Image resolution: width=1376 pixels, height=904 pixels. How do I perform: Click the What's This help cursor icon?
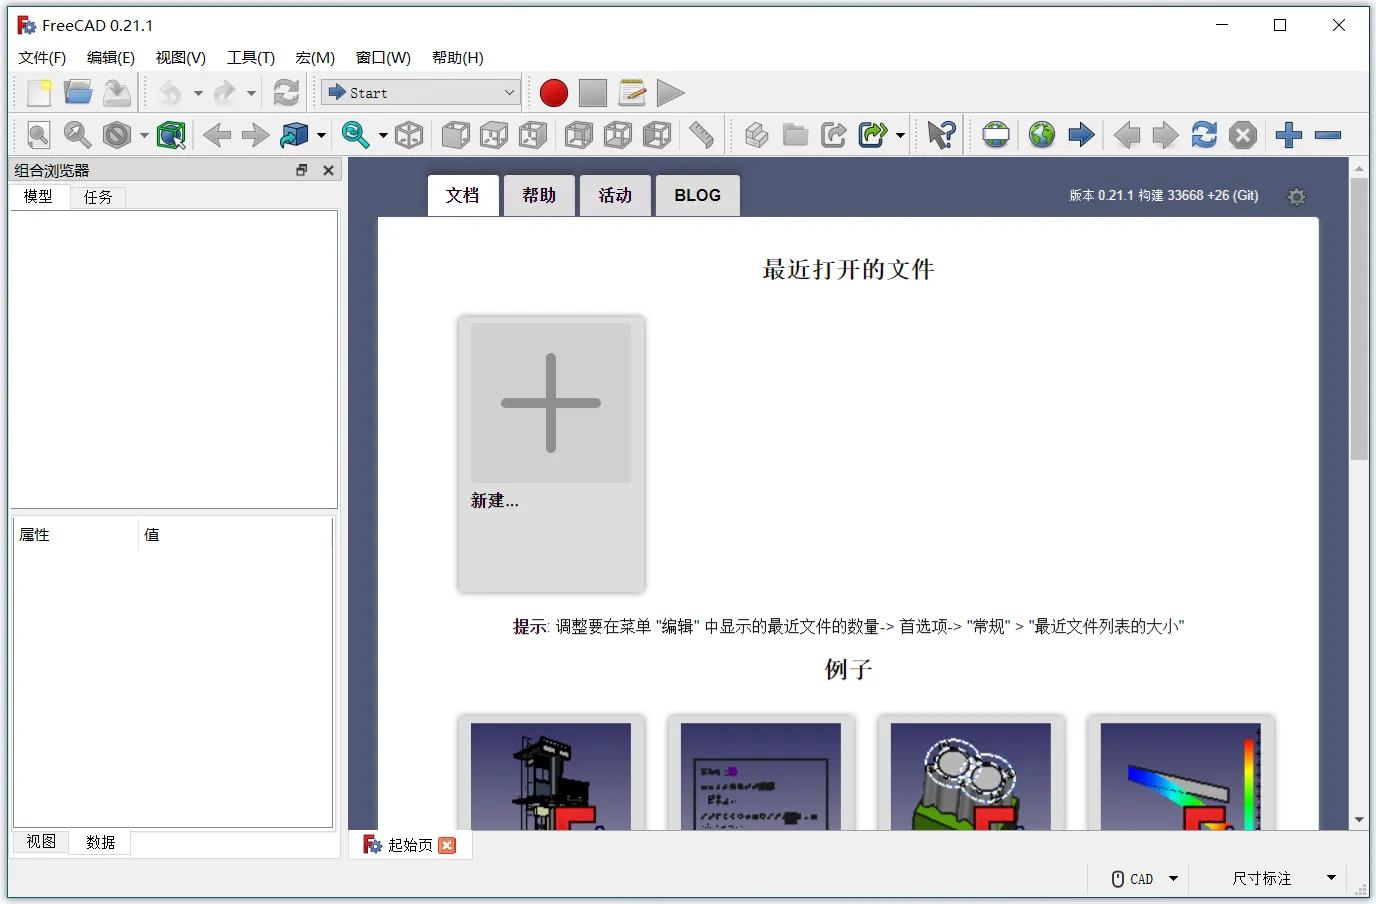(942, 135)
